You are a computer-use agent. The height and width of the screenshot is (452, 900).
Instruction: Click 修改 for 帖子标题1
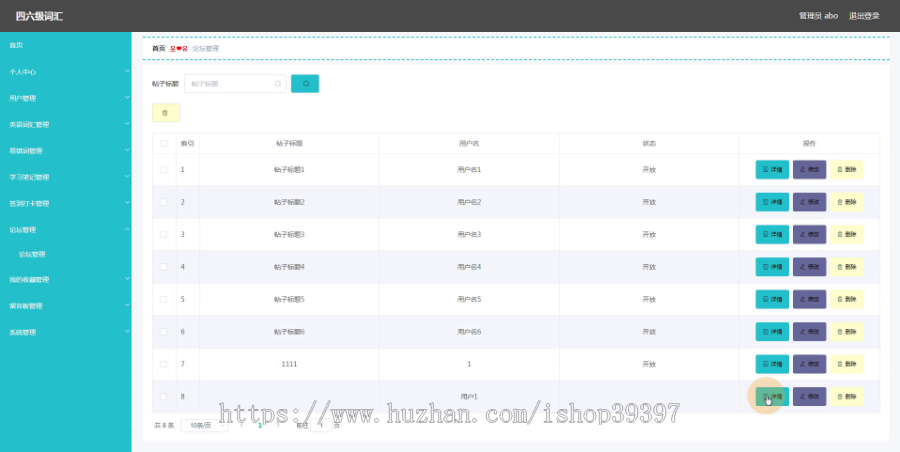click(809, 170)
